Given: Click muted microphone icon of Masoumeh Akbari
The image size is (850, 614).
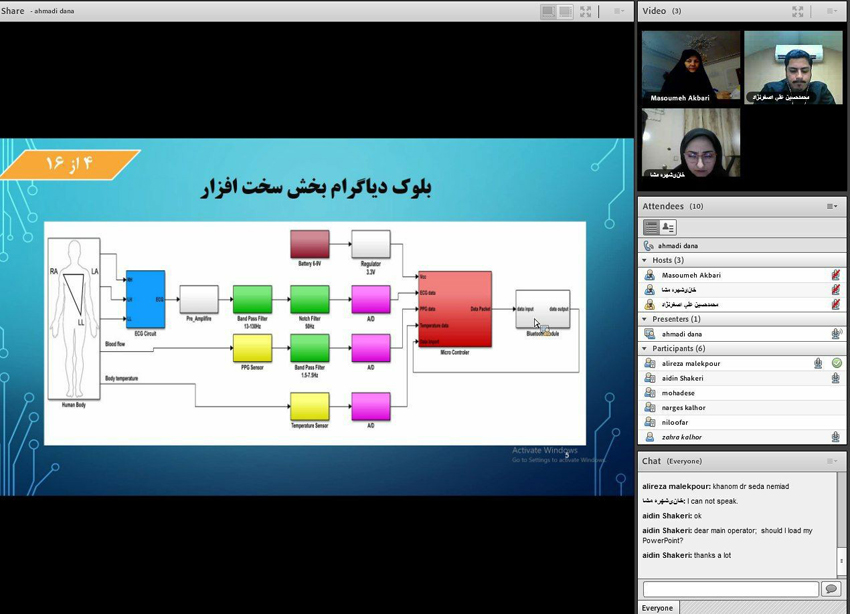Looking at the screenshot, I should coord(836,275).
